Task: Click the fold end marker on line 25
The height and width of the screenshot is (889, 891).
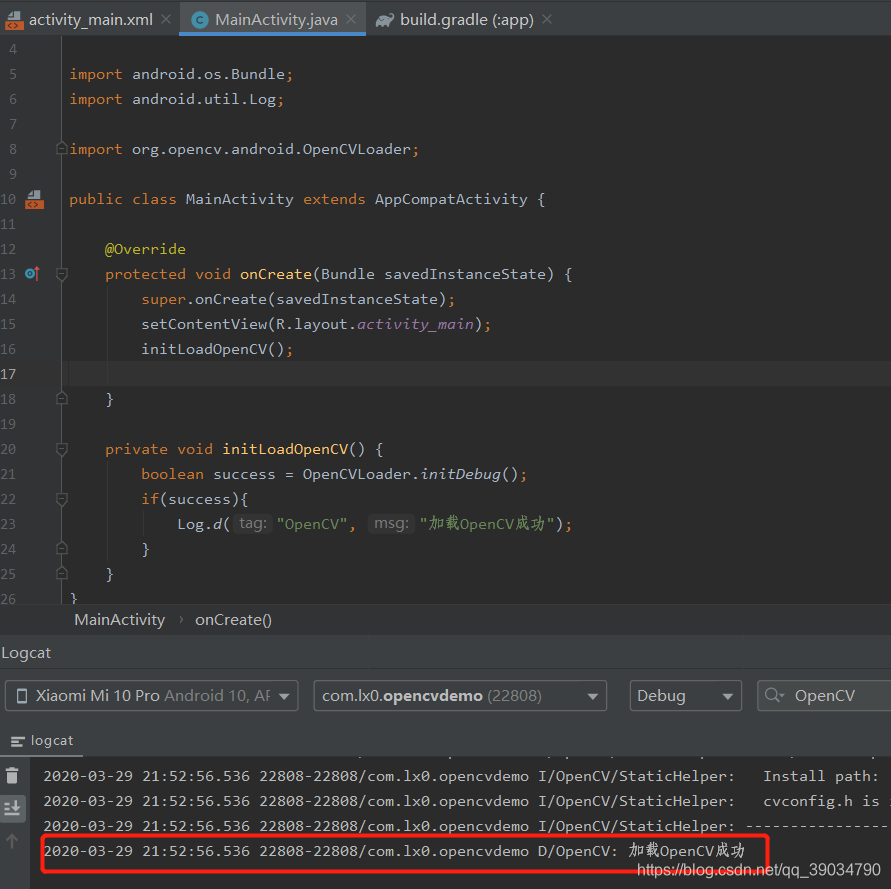Action: (x=62, y=574)
